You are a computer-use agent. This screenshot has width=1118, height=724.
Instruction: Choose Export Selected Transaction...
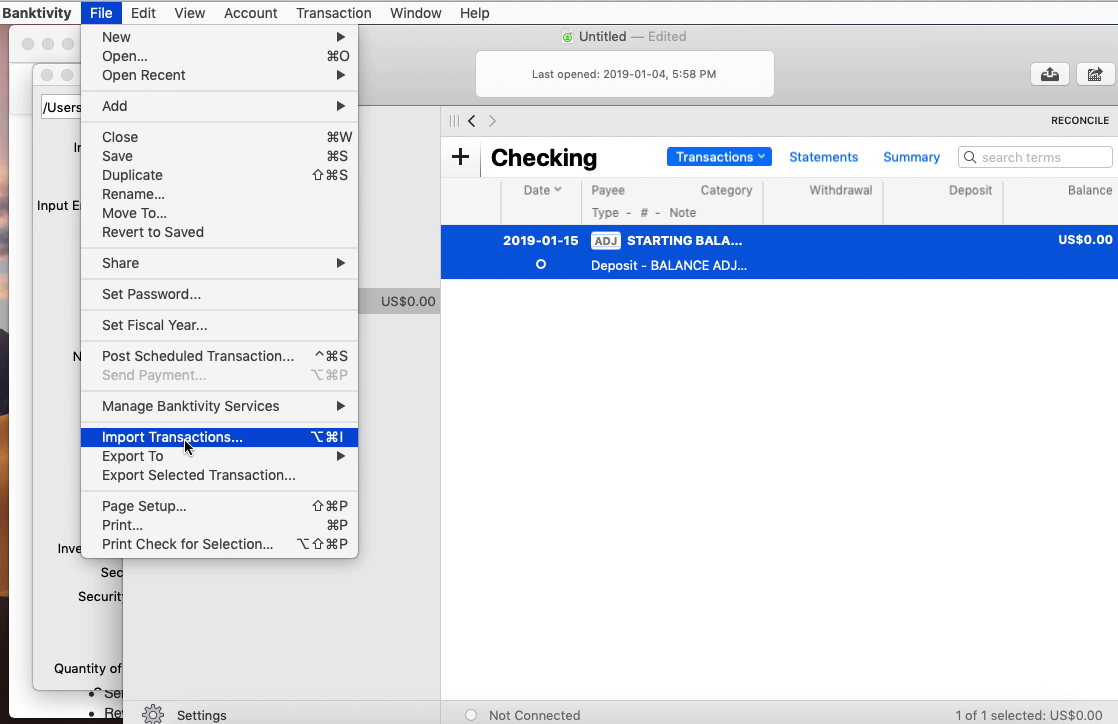(219, 476)
